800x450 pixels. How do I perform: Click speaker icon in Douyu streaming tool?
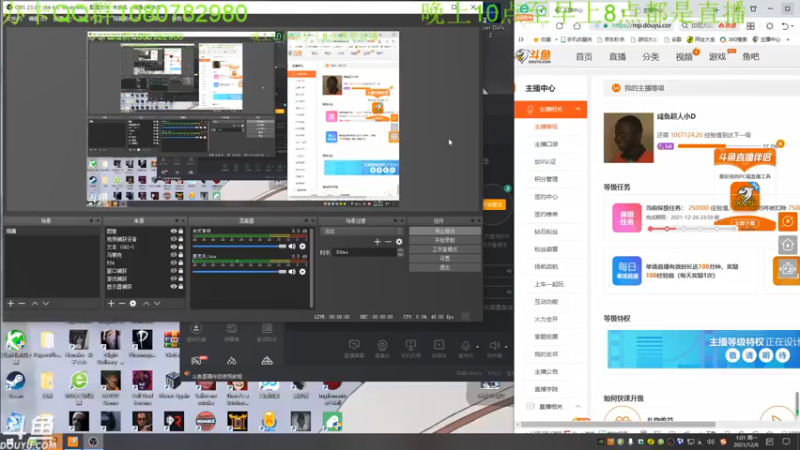(x=493, y=348)
